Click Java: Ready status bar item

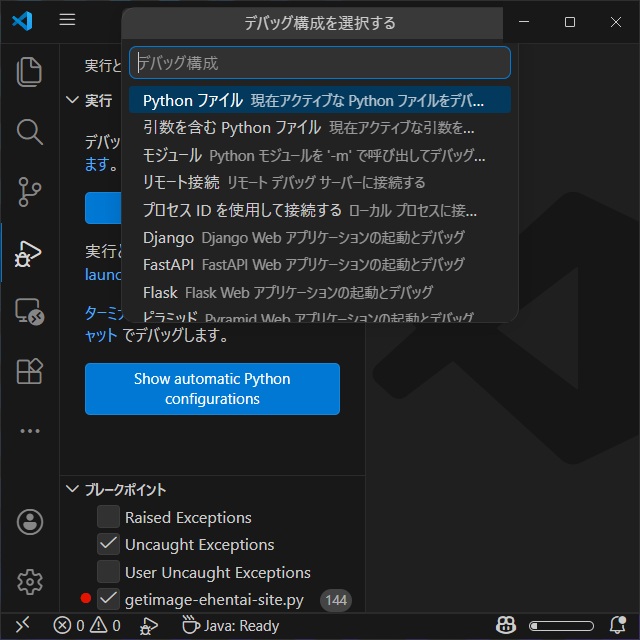[x=231, y=626]
